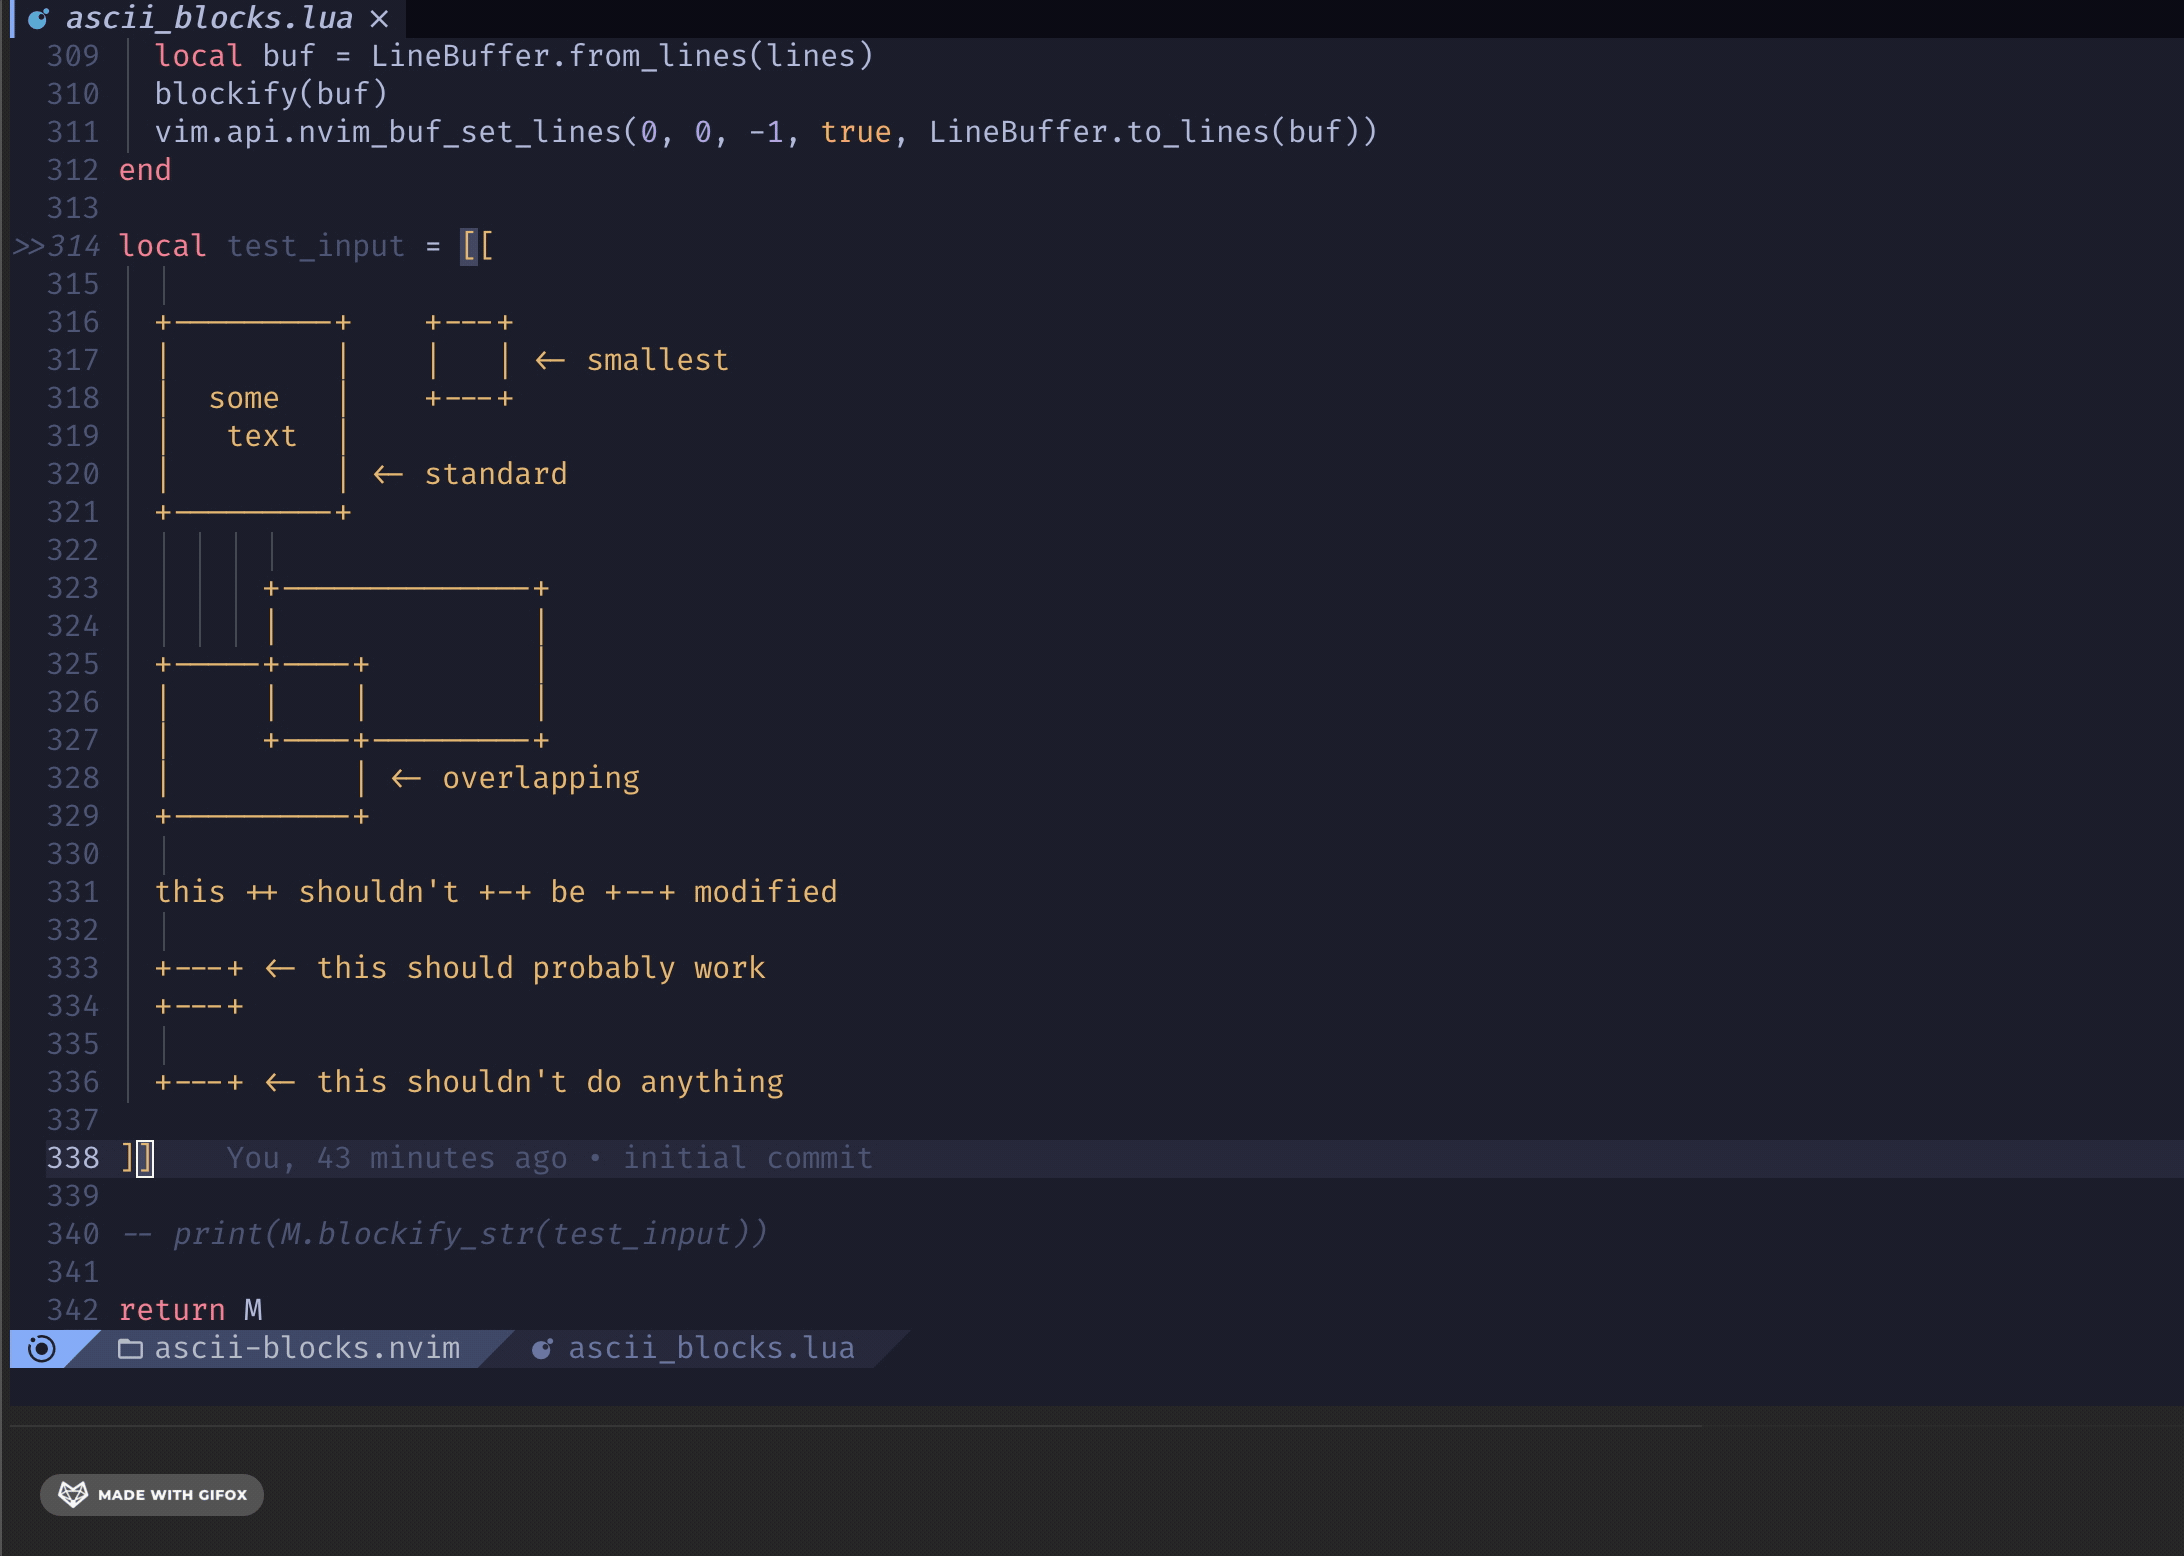Screen dimensions: 2184x1556
Task: Click the Lua icon in the statusline
Action: [x=541, y=1349]
